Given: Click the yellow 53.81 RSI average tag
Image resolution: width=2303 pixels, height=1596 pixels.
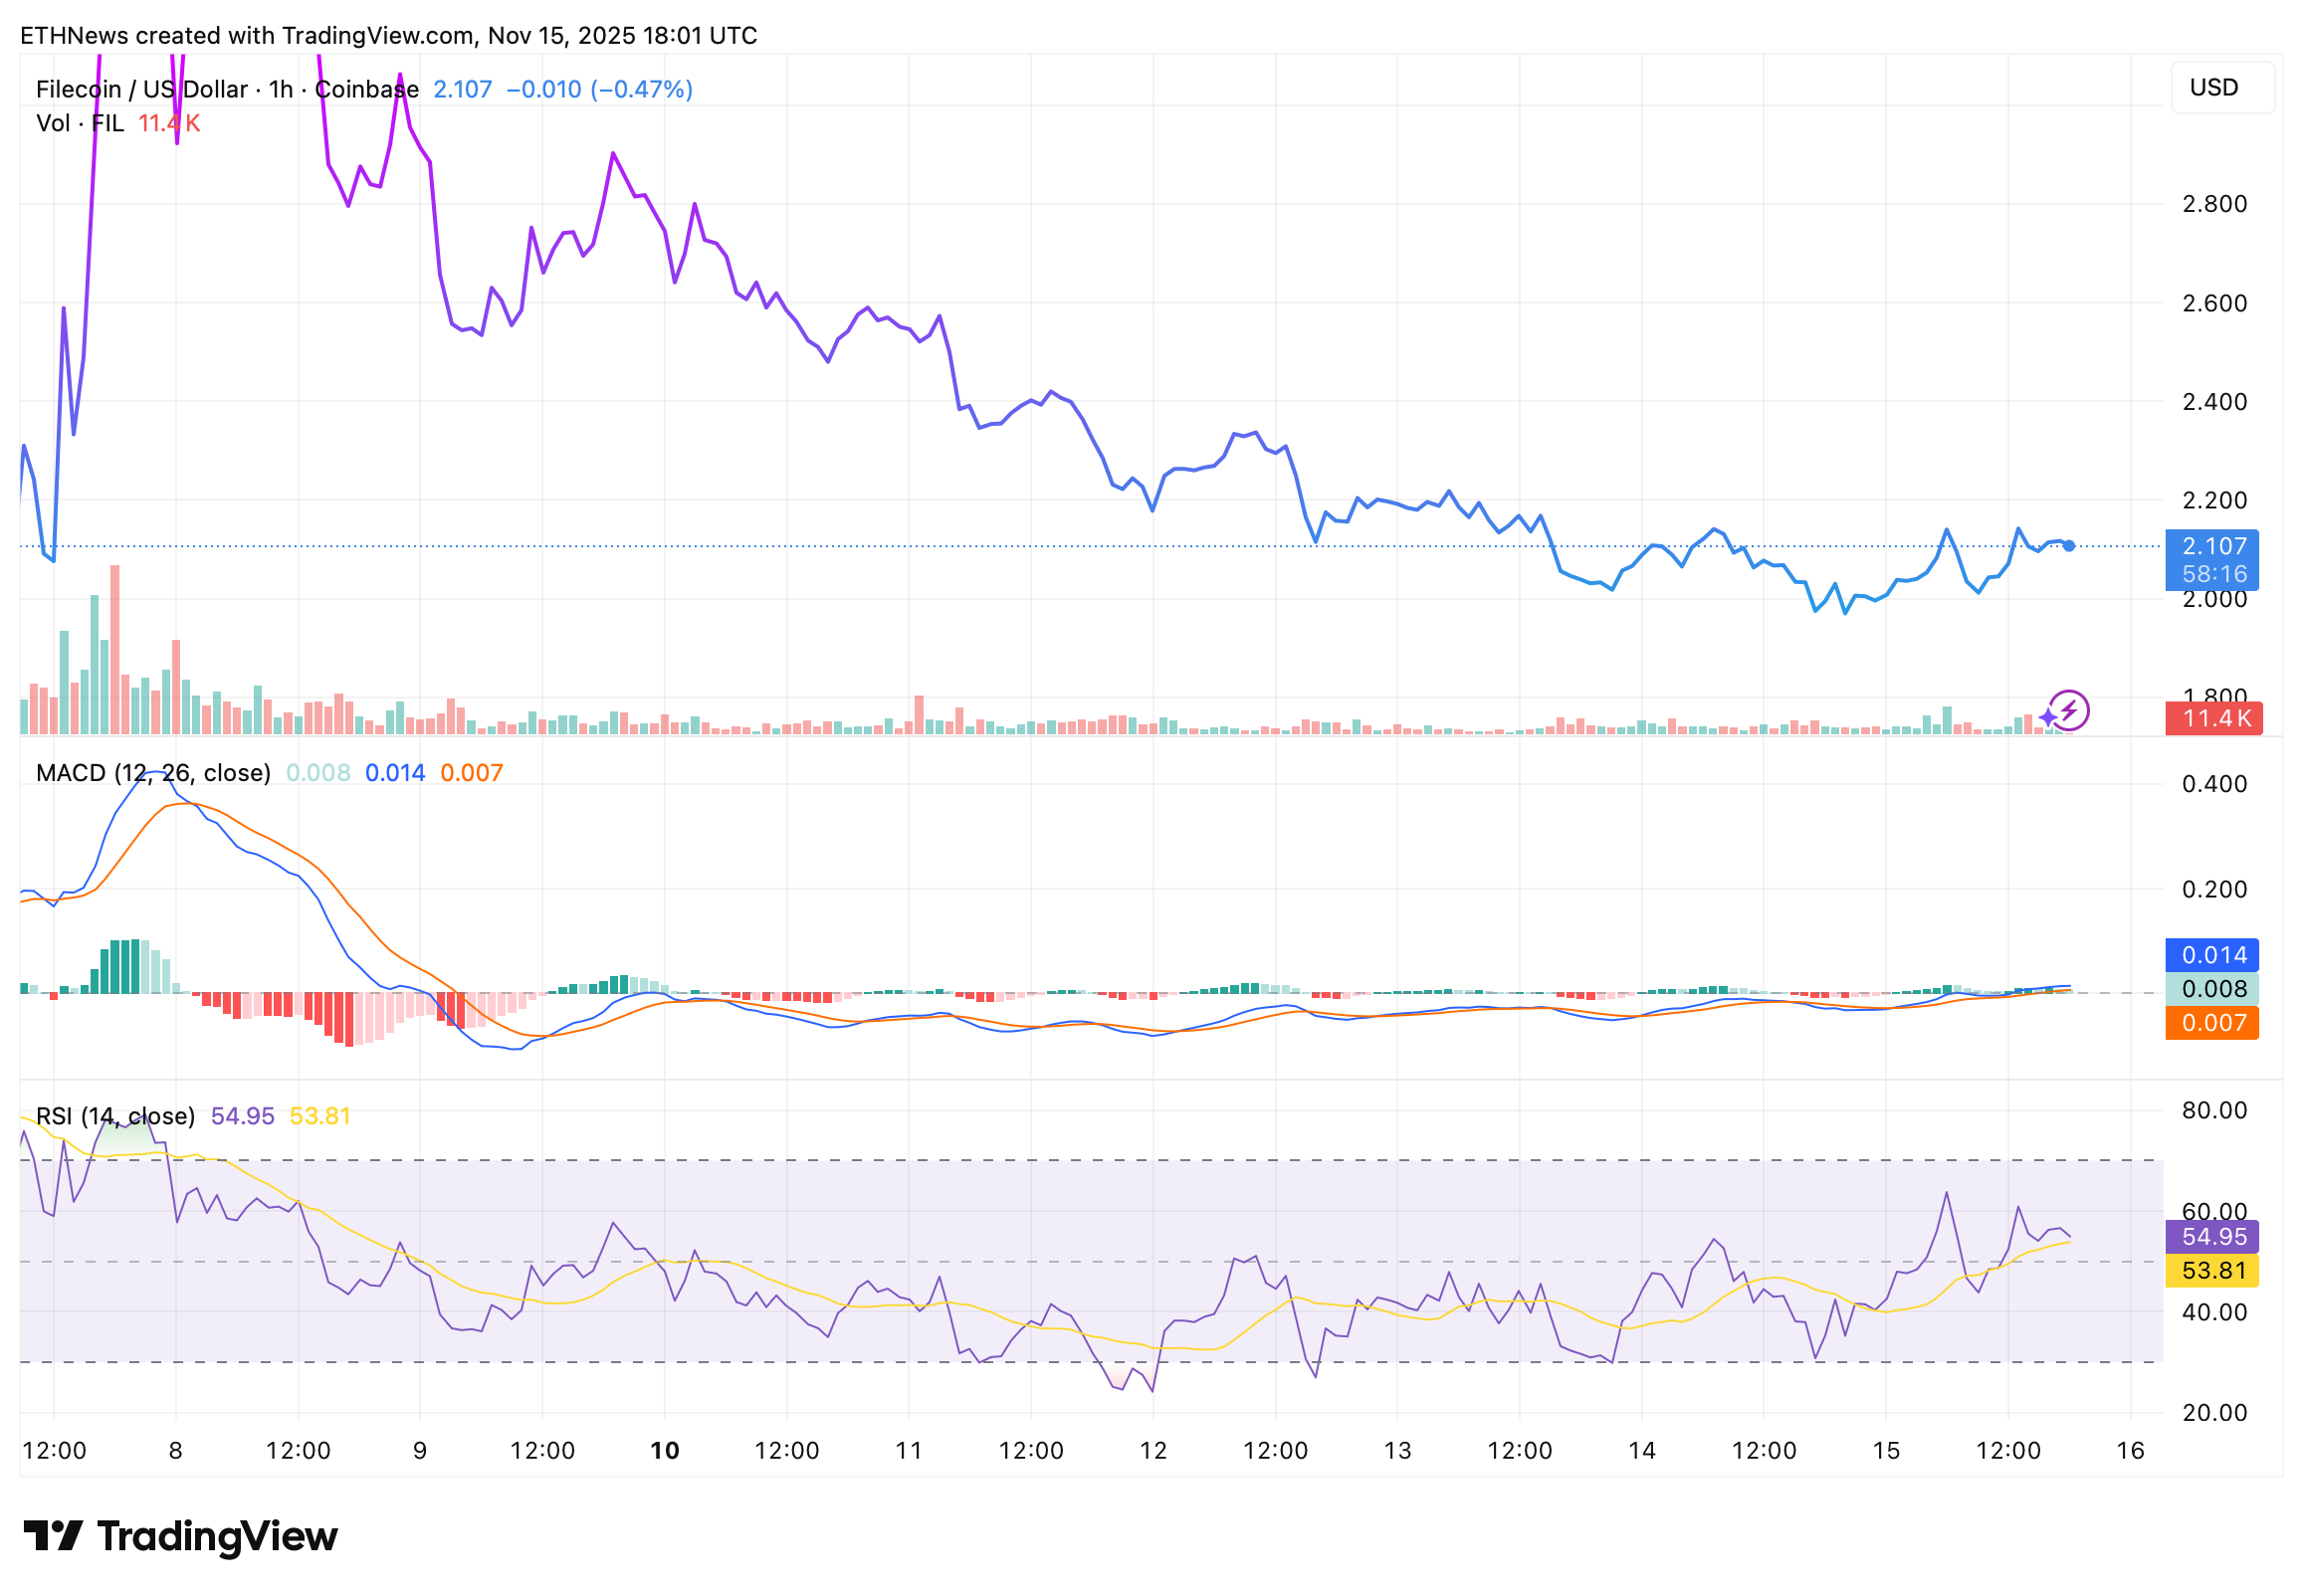Looking at the screenshot, I should click(x=2211, y=1271).
